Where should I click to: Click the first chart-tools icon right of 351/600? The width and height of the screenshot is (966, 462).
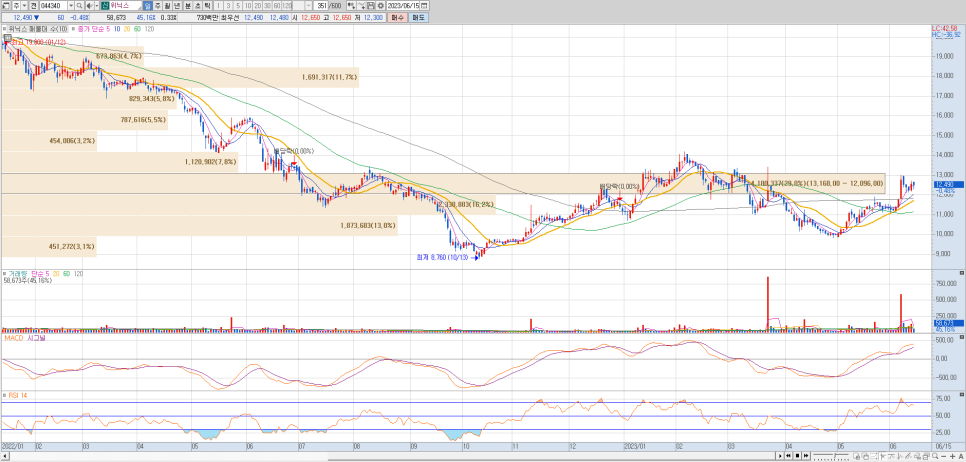(351, 6)
